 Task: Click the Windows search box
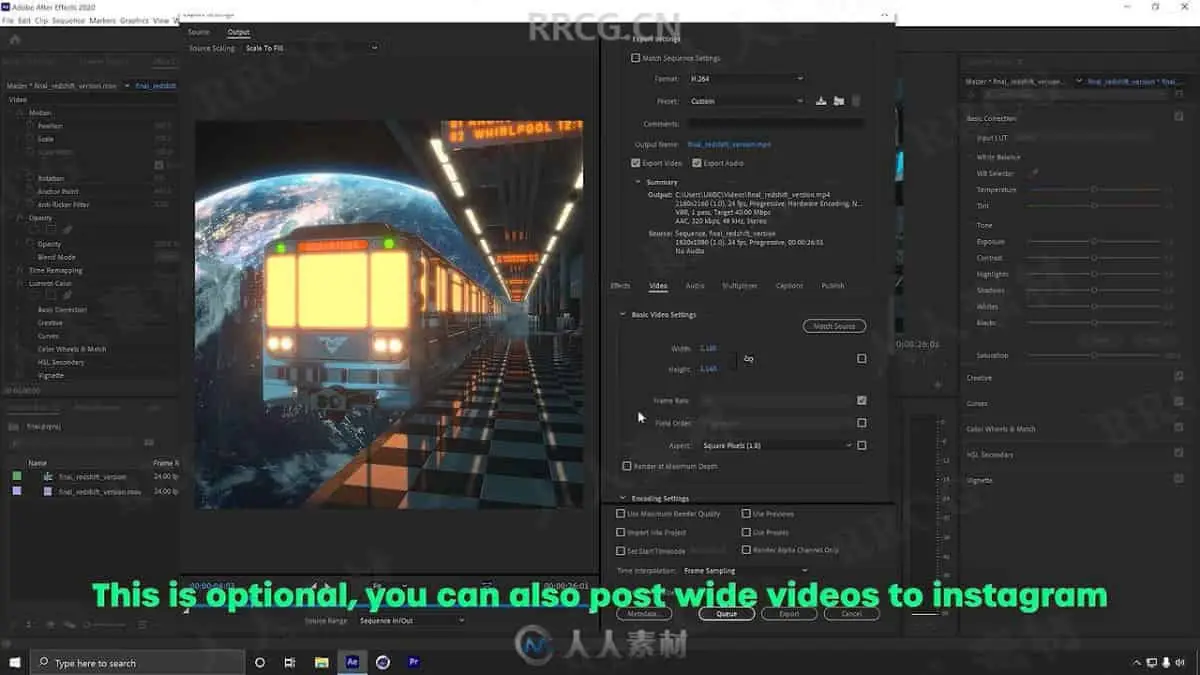click(x=137, y=662)
